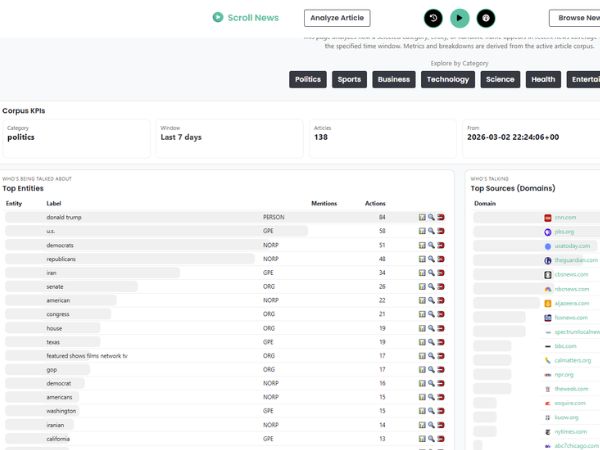The height and width of the screenshot is (450, 600).
Task: Click the magnifier icon in iran row
Action: [x=431, y=272]
